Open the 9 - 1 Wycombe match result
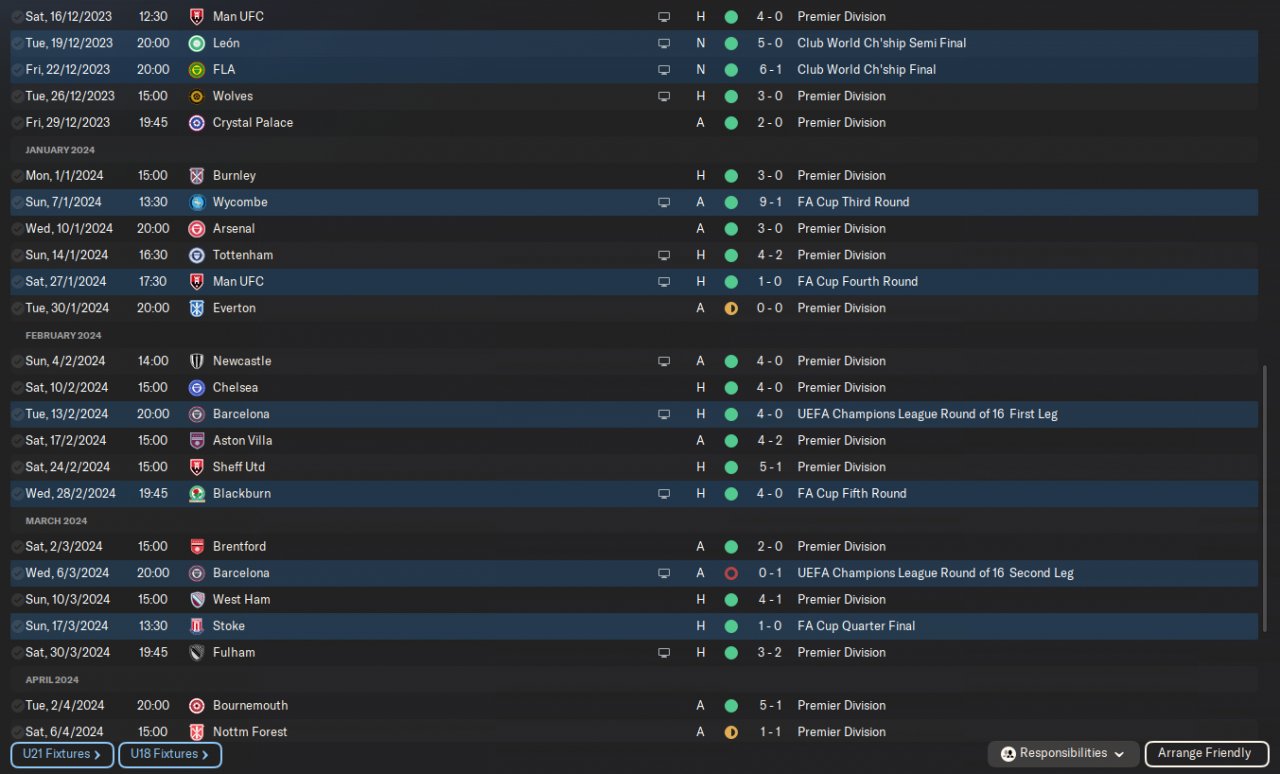The width and height of the screenshot is (1280, 774). (770, 202)
